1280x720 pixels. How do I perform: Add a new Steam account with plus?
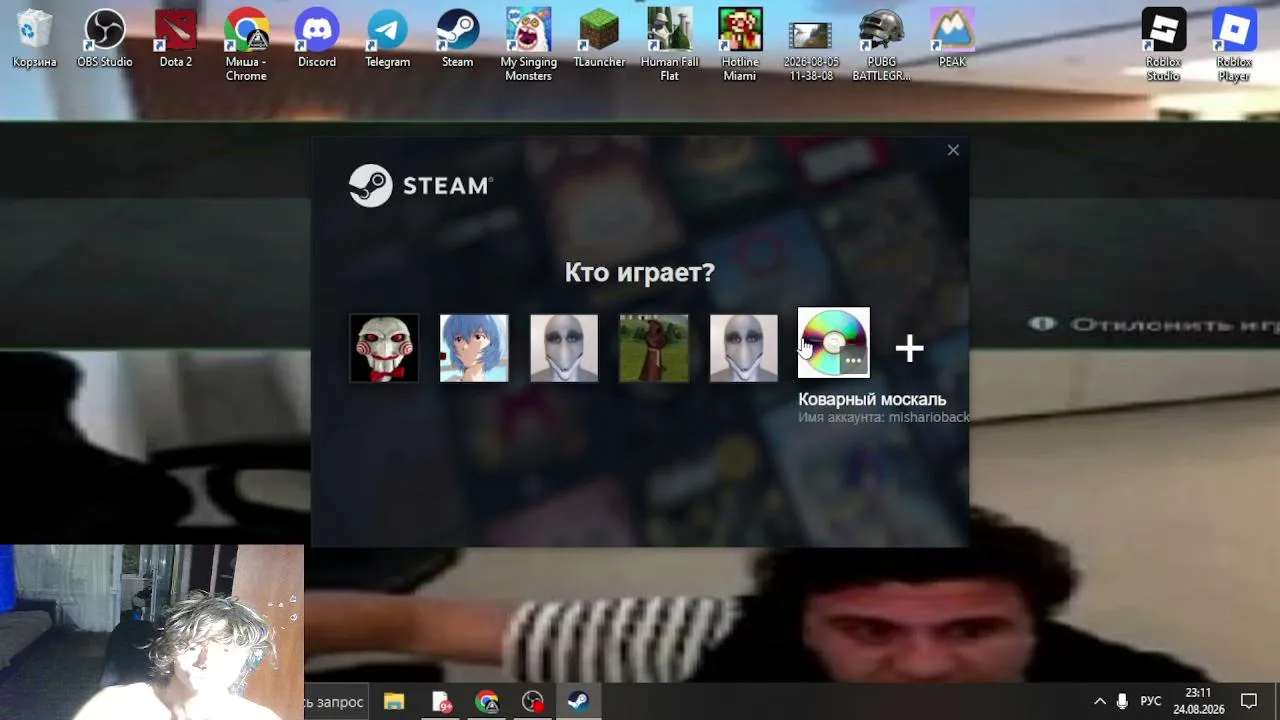click(909, 348)
